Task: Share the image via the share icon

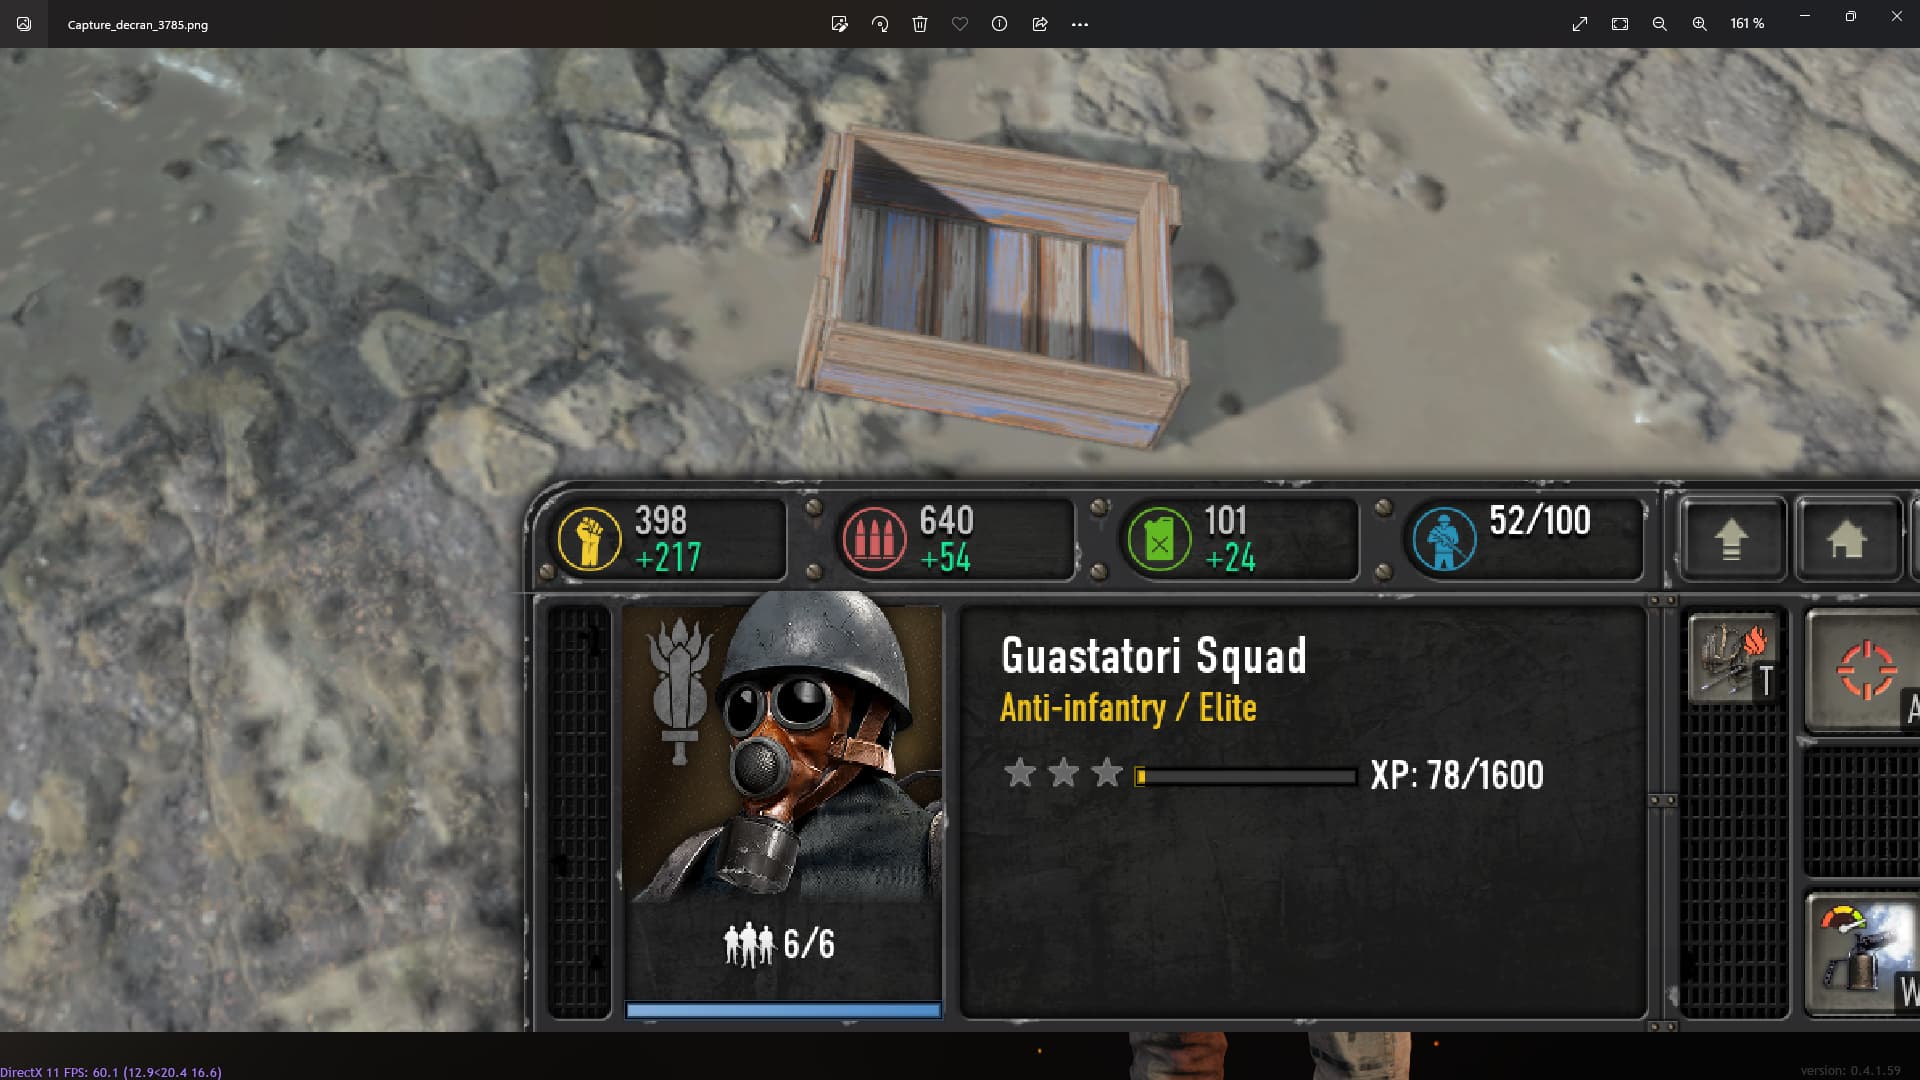Action: [x=1040, y=24]
